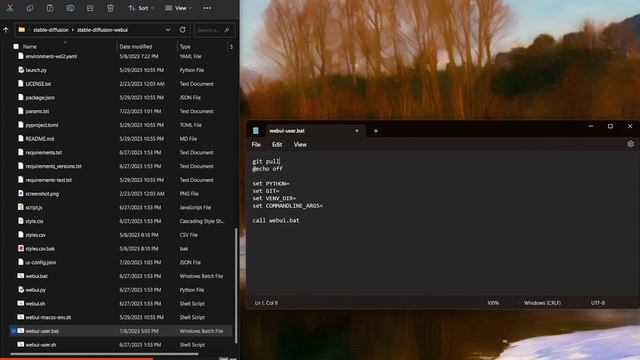
Task: Click the 100% zoom status indicator
Action: click(493, 303)
